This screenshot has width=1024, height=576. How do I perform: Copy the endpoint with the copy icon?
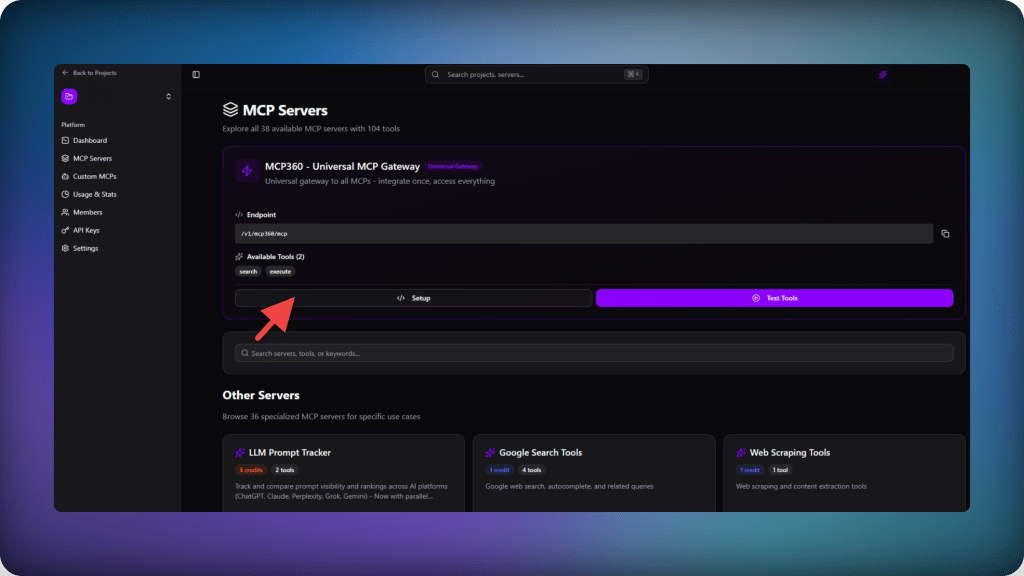(945, 234)
